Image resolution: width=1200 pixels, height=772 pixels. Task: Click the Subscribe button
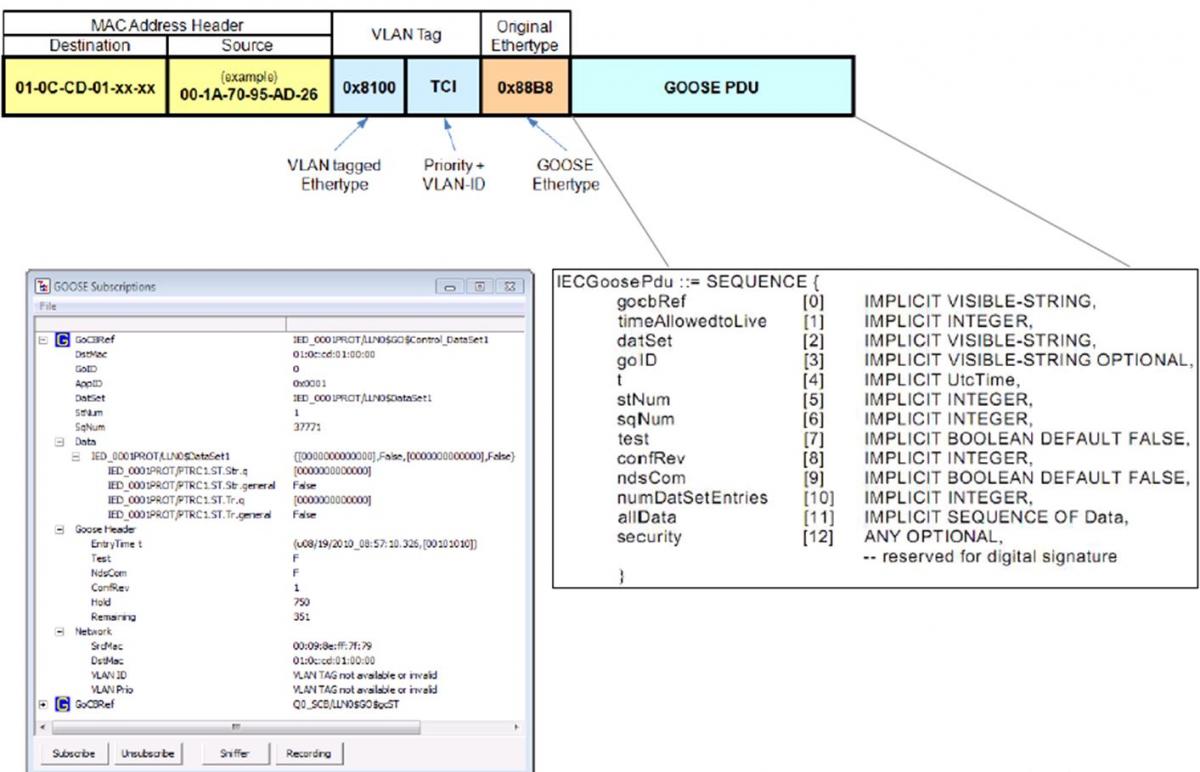[x=75, y=752]
